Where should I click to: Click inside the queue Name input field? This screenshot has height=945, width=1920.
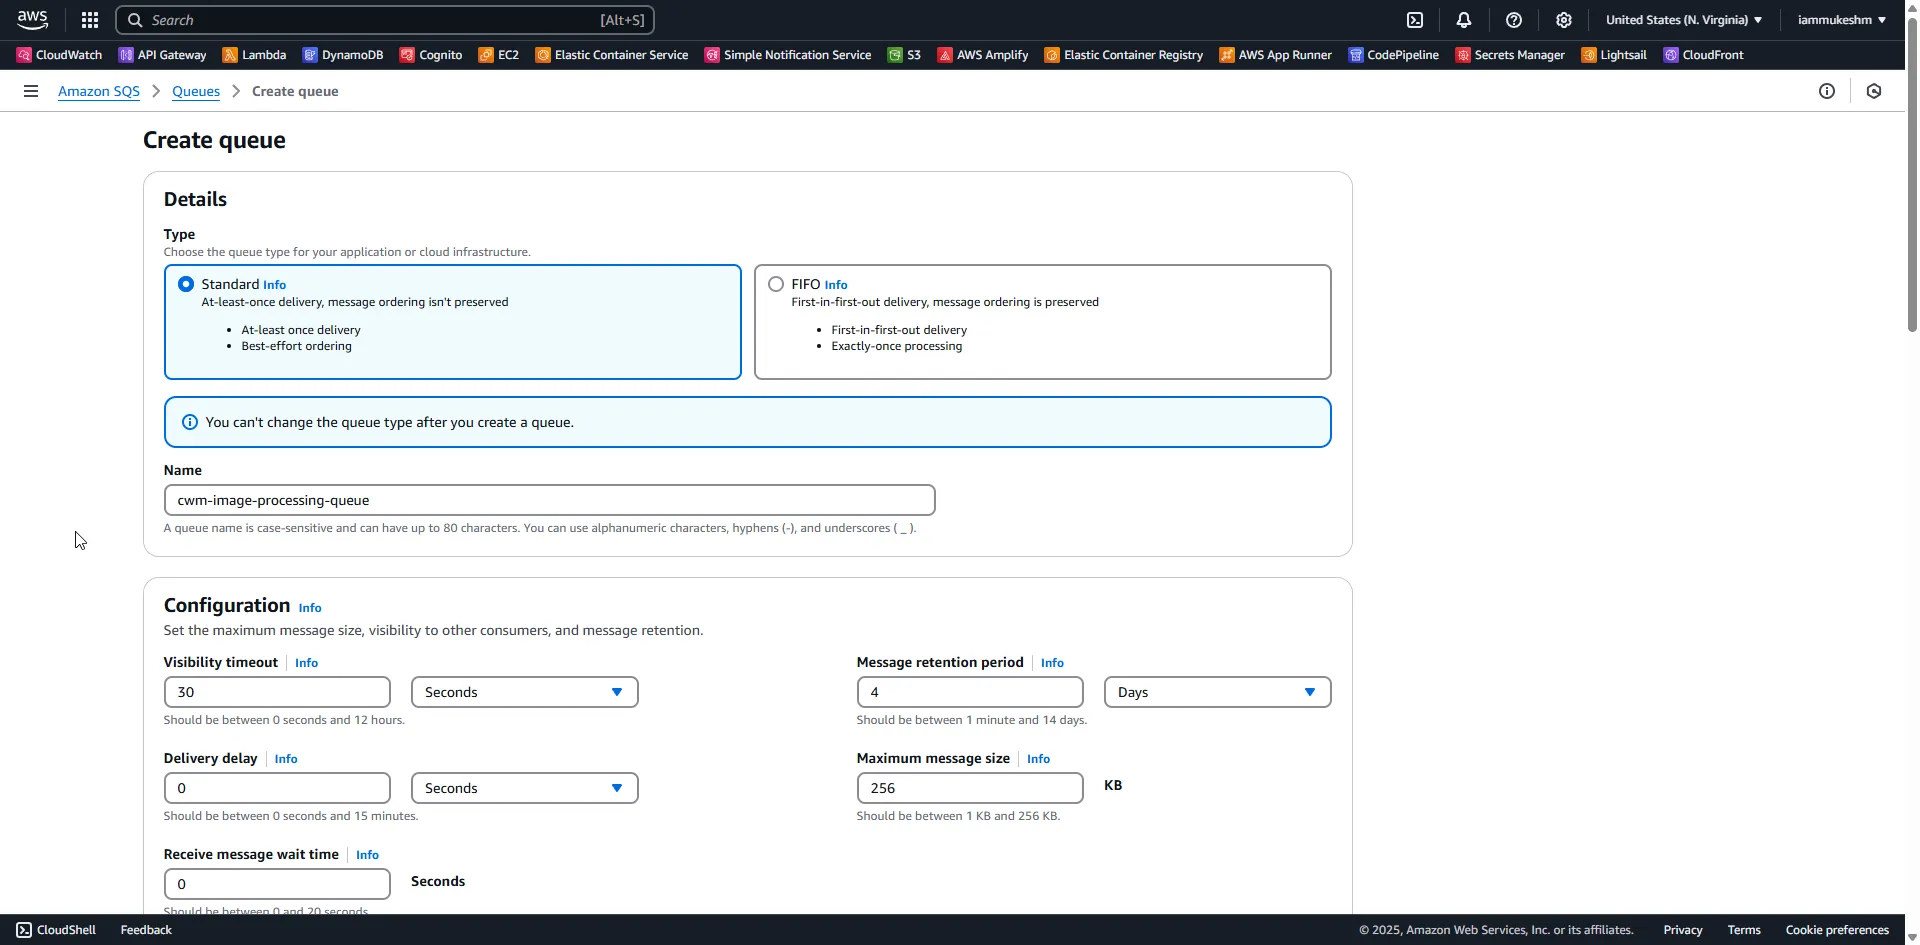point(549,500)
